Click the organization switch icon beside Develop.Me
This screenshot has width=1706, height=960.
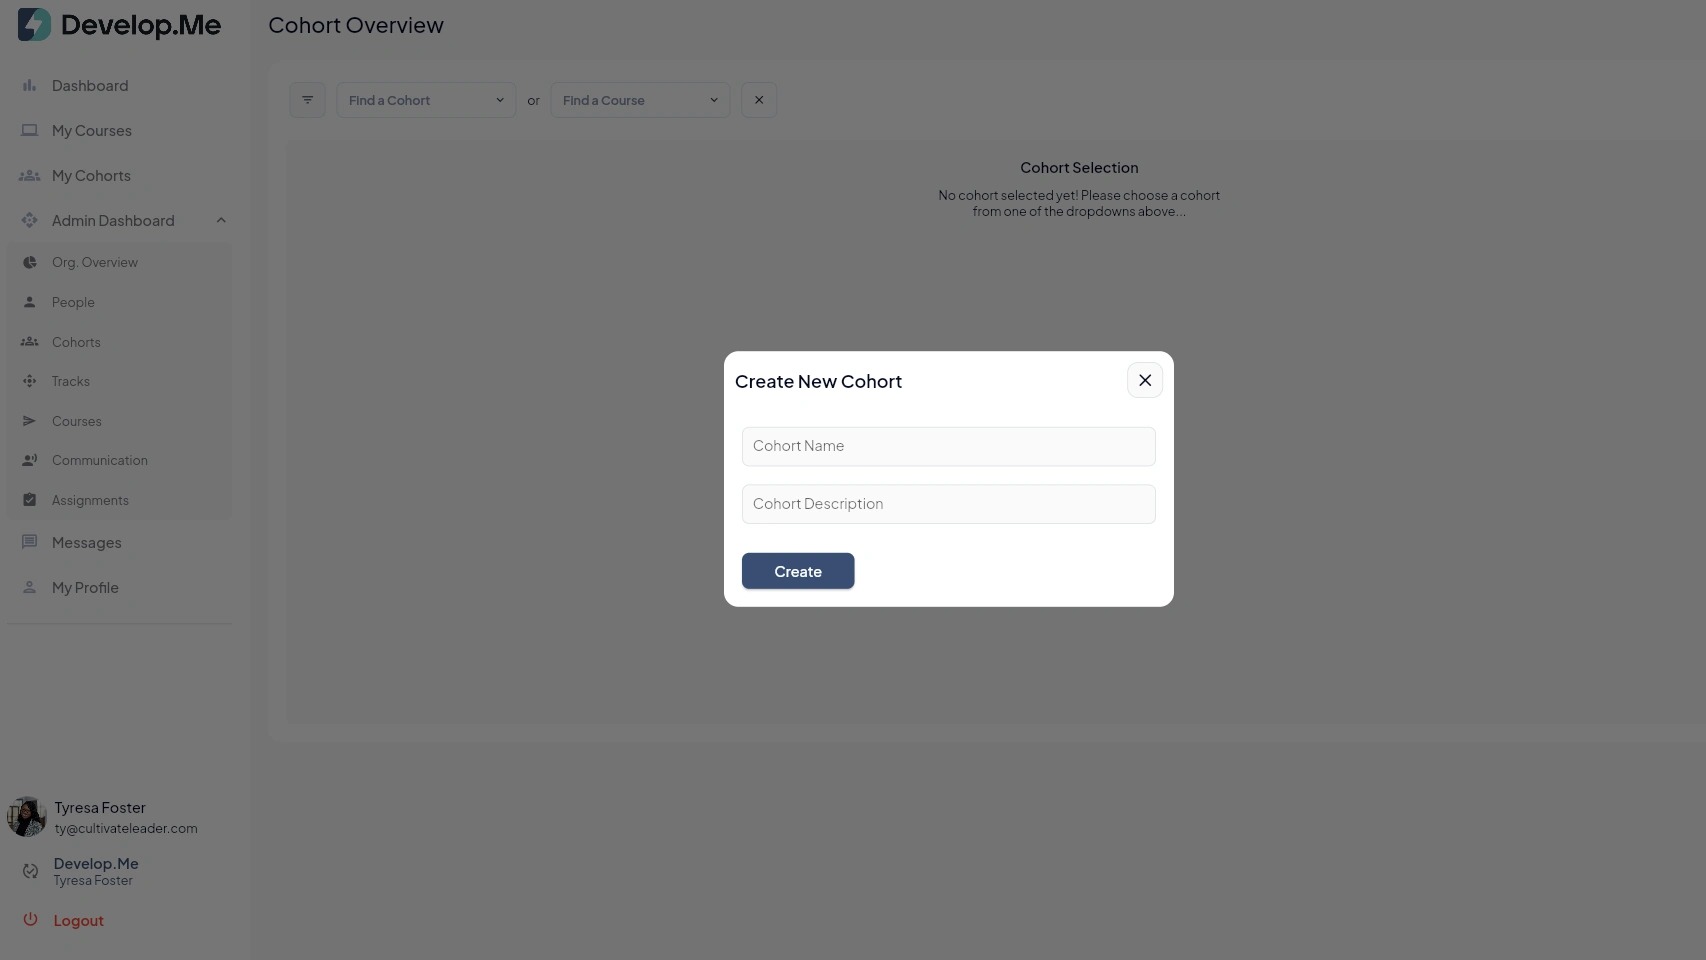pos(30,871)
